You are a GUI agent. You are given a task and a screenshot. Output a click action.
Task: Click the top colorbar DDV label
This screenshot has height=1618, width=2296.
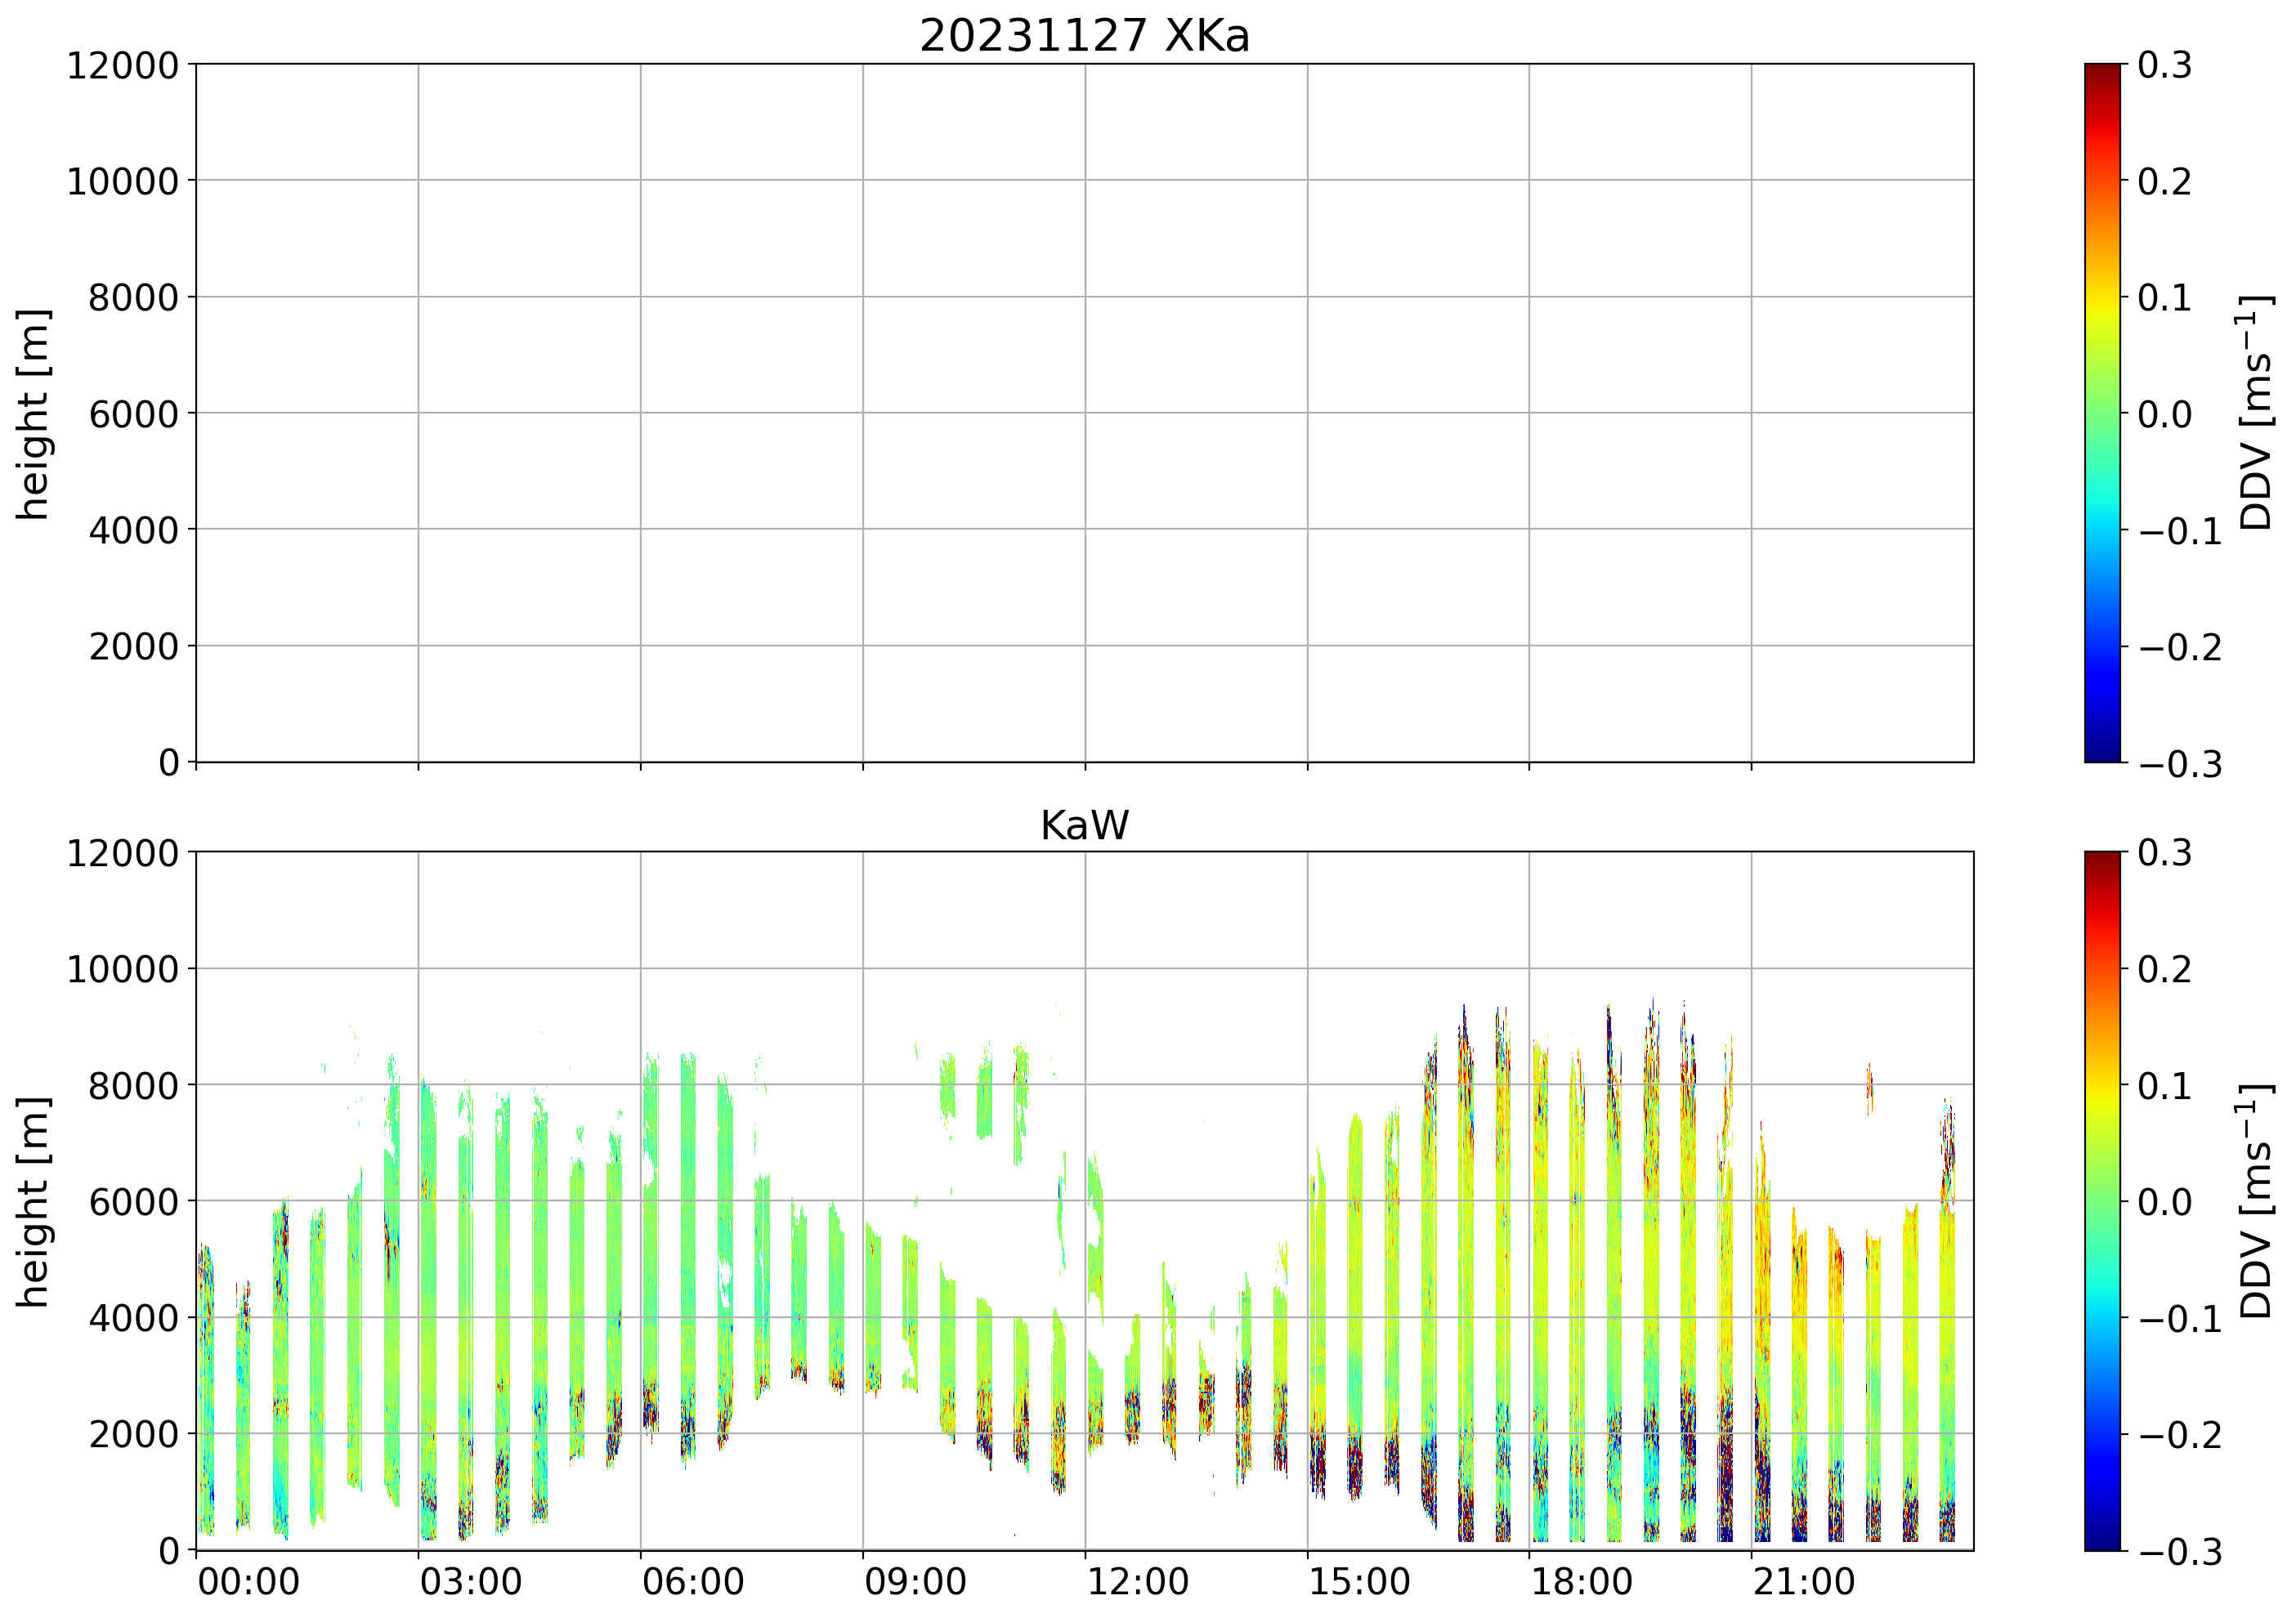point(2257,413)
